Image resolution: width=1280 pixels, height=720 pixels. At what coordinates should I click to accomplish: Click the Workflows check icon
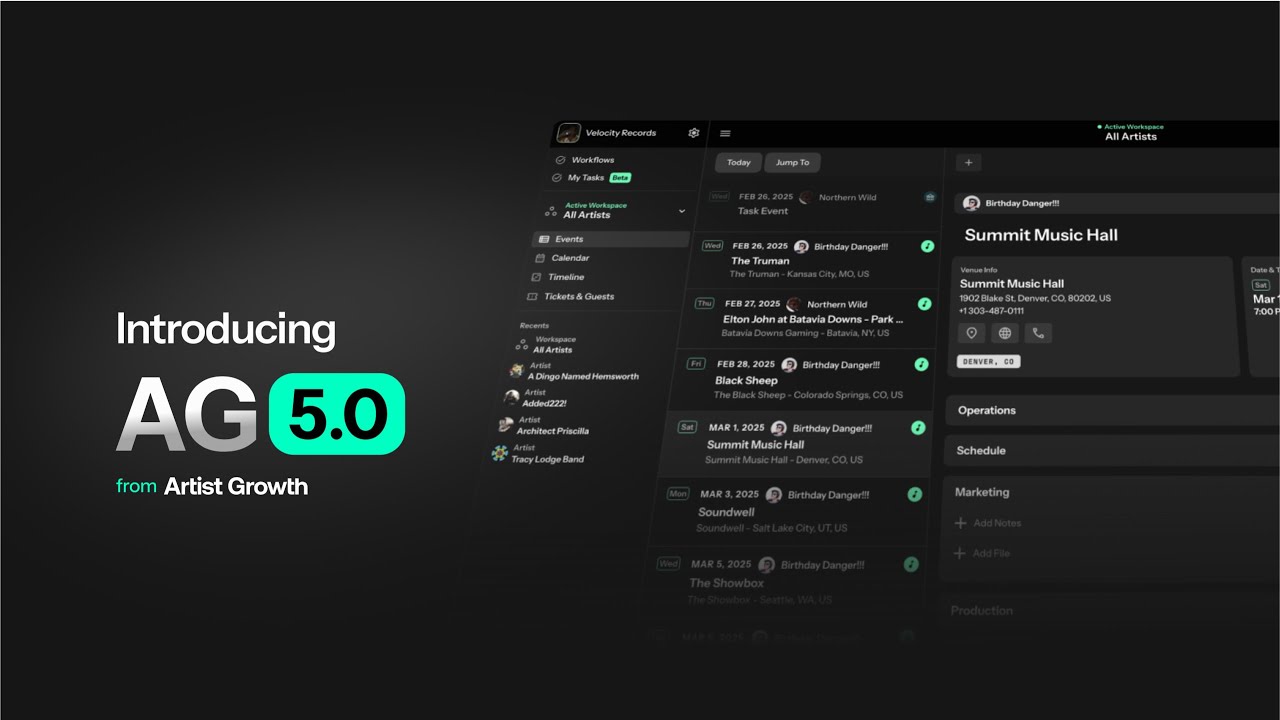[x=560, y=160]
